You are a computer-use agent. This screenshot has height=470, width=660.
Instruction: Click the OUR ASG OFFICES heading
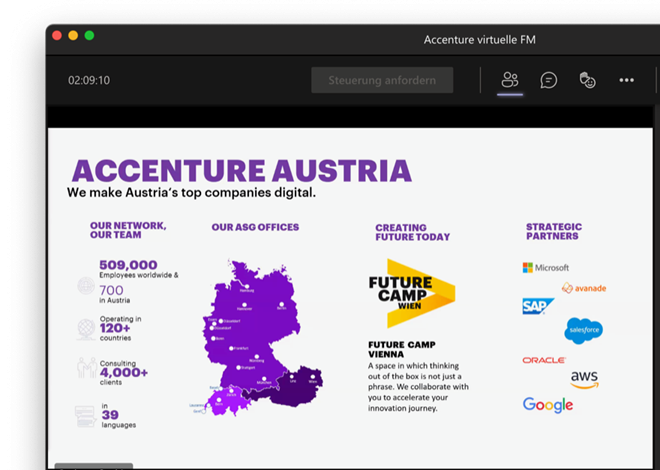pyautogui.click(x=255, y=227)
